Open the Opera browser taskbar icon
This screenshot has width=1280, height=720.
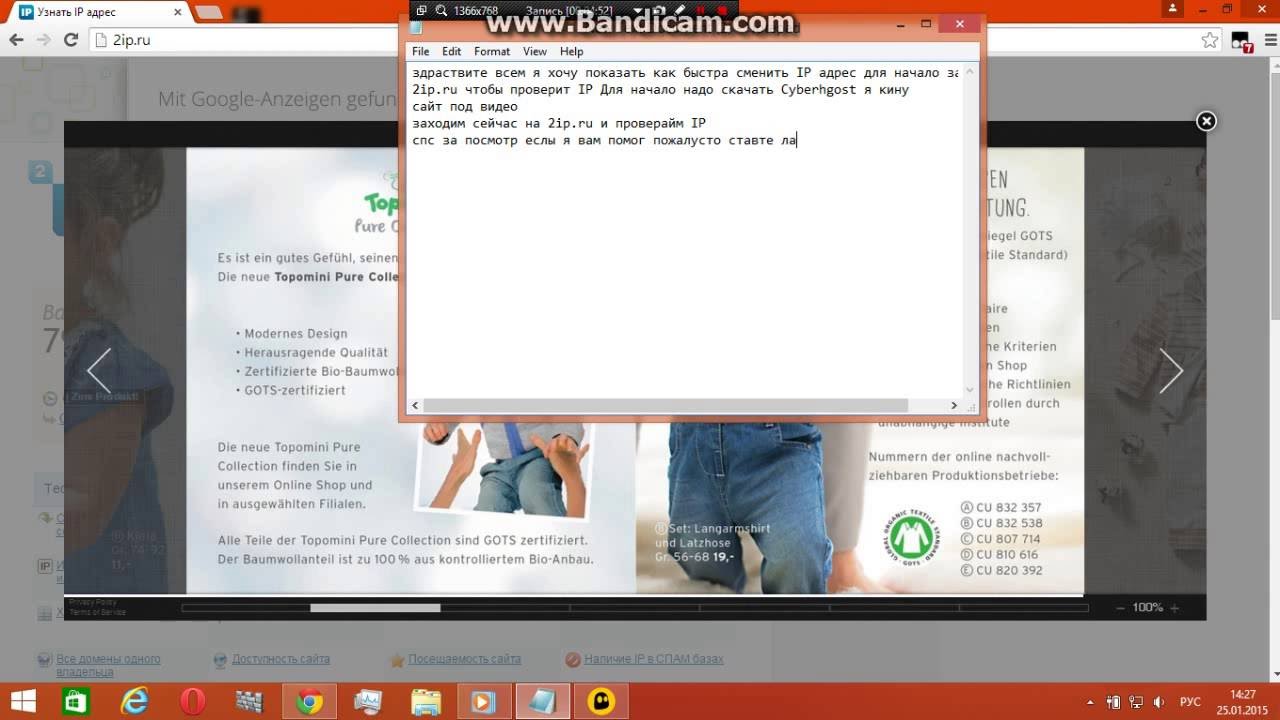pyautogui.click(x=191, y=701)
